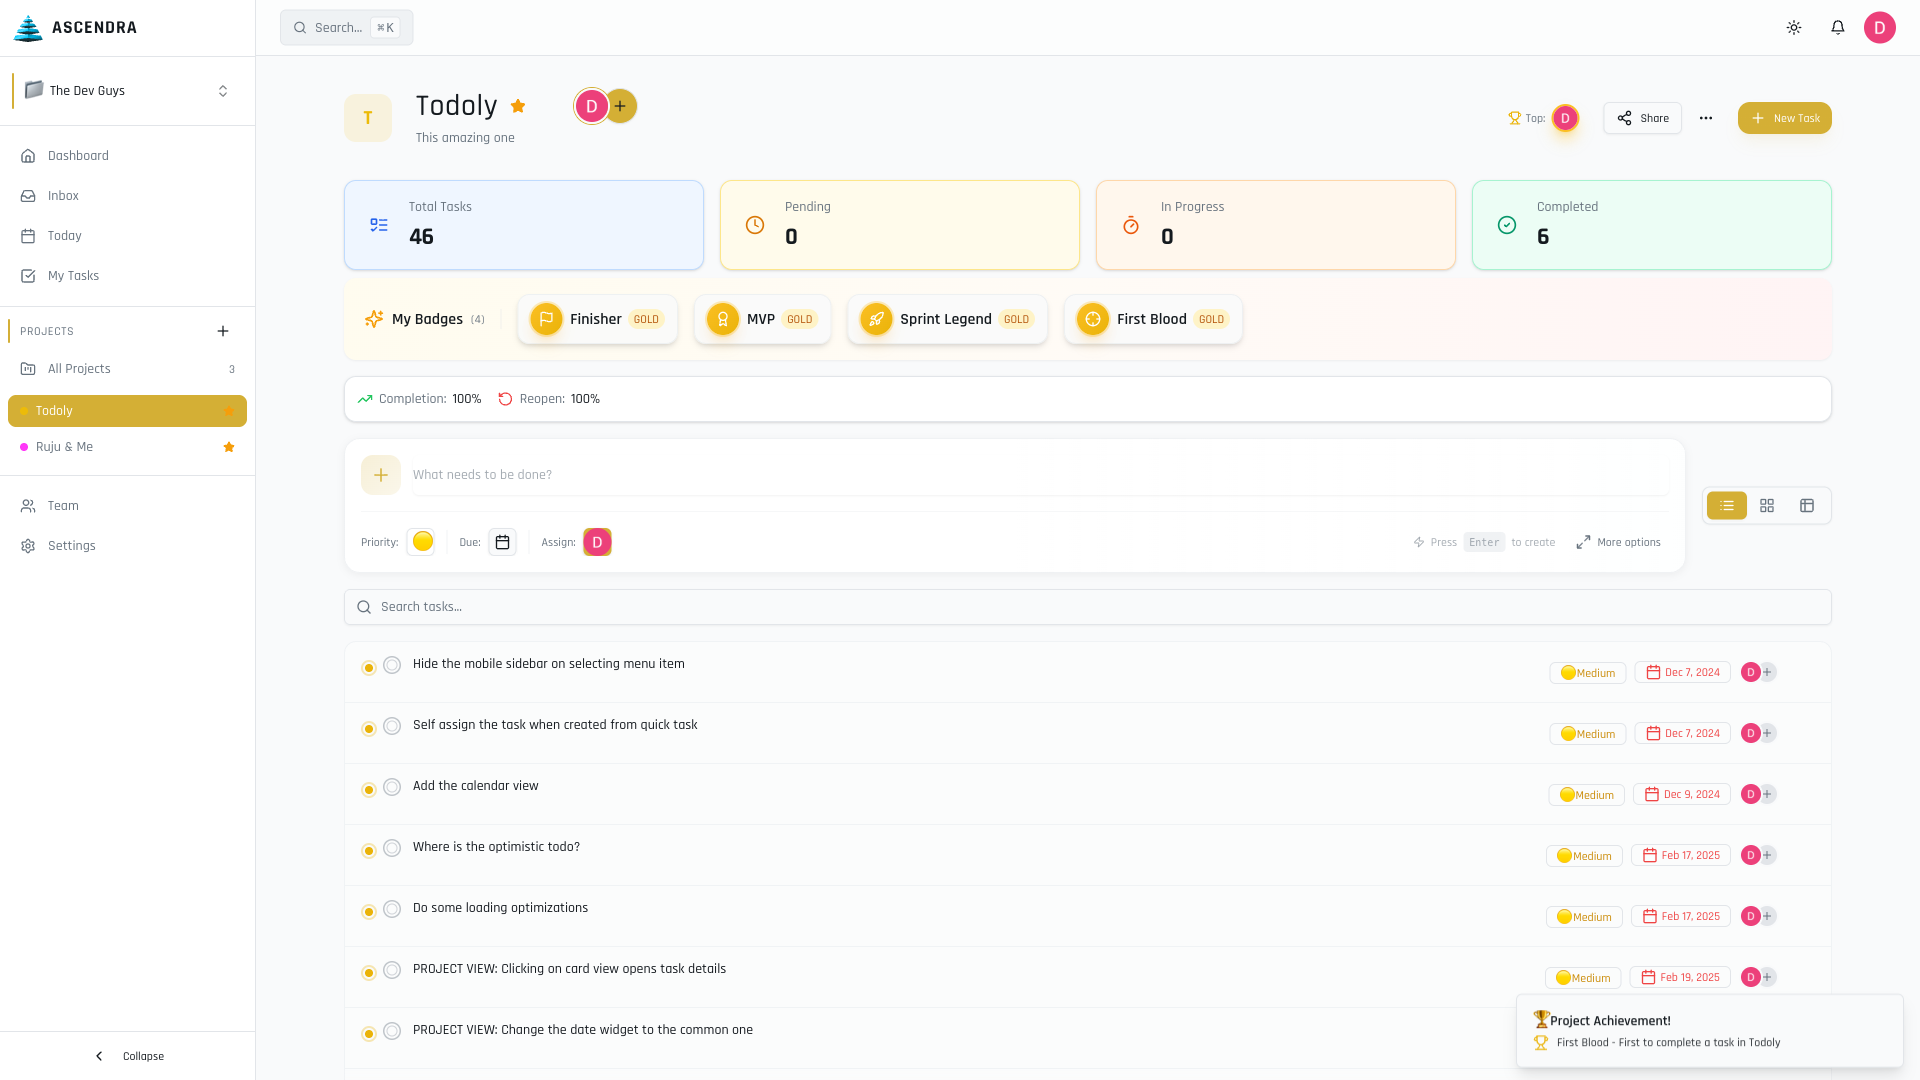
Task: Open the due date calendar picker
Action: coord(502,542)
